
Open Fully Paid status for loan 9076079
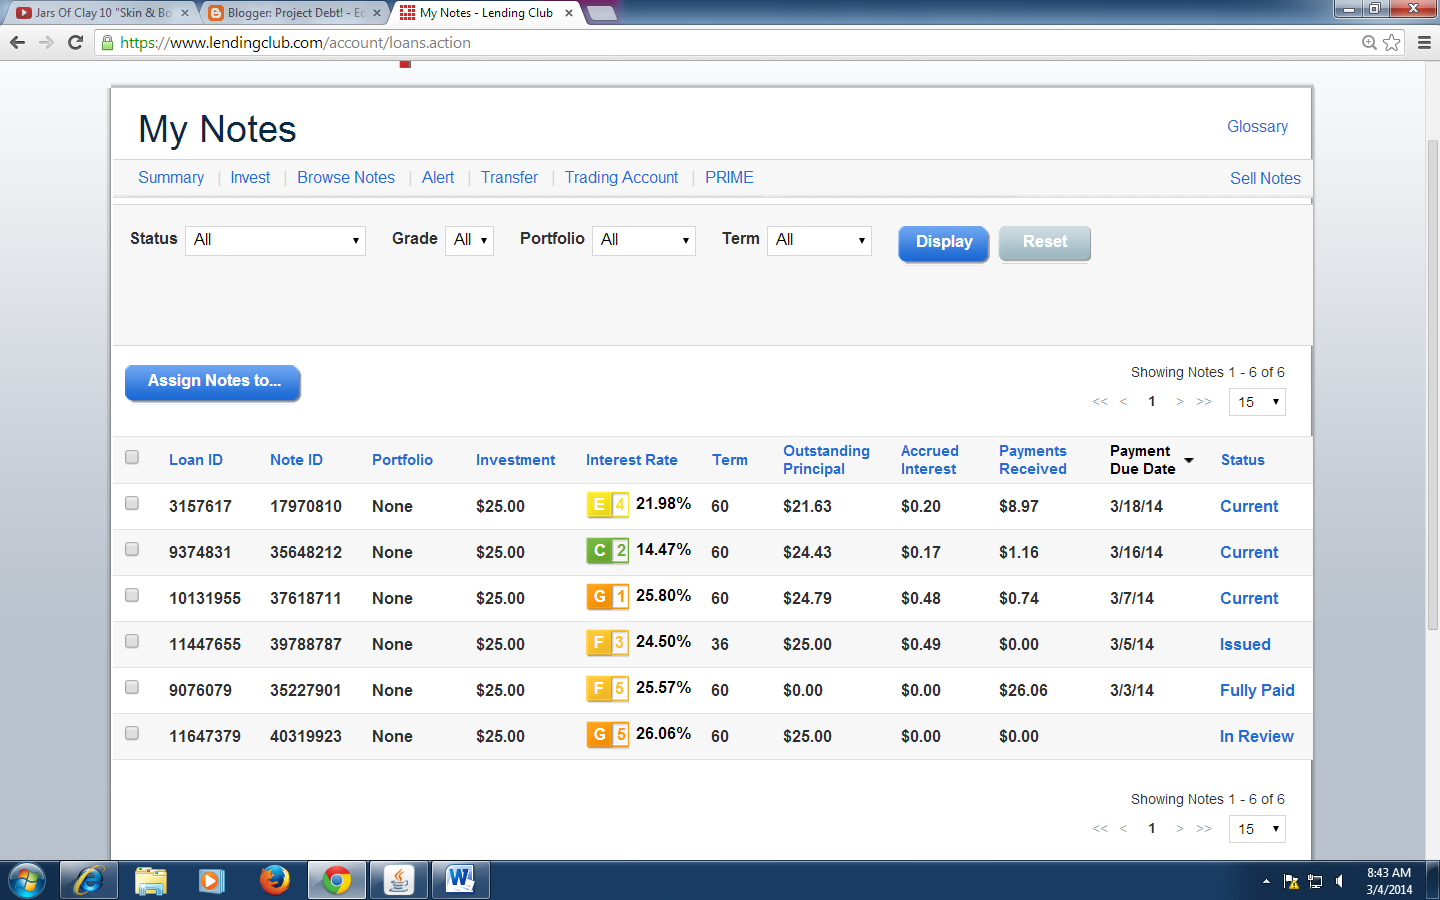point(1257,690)
